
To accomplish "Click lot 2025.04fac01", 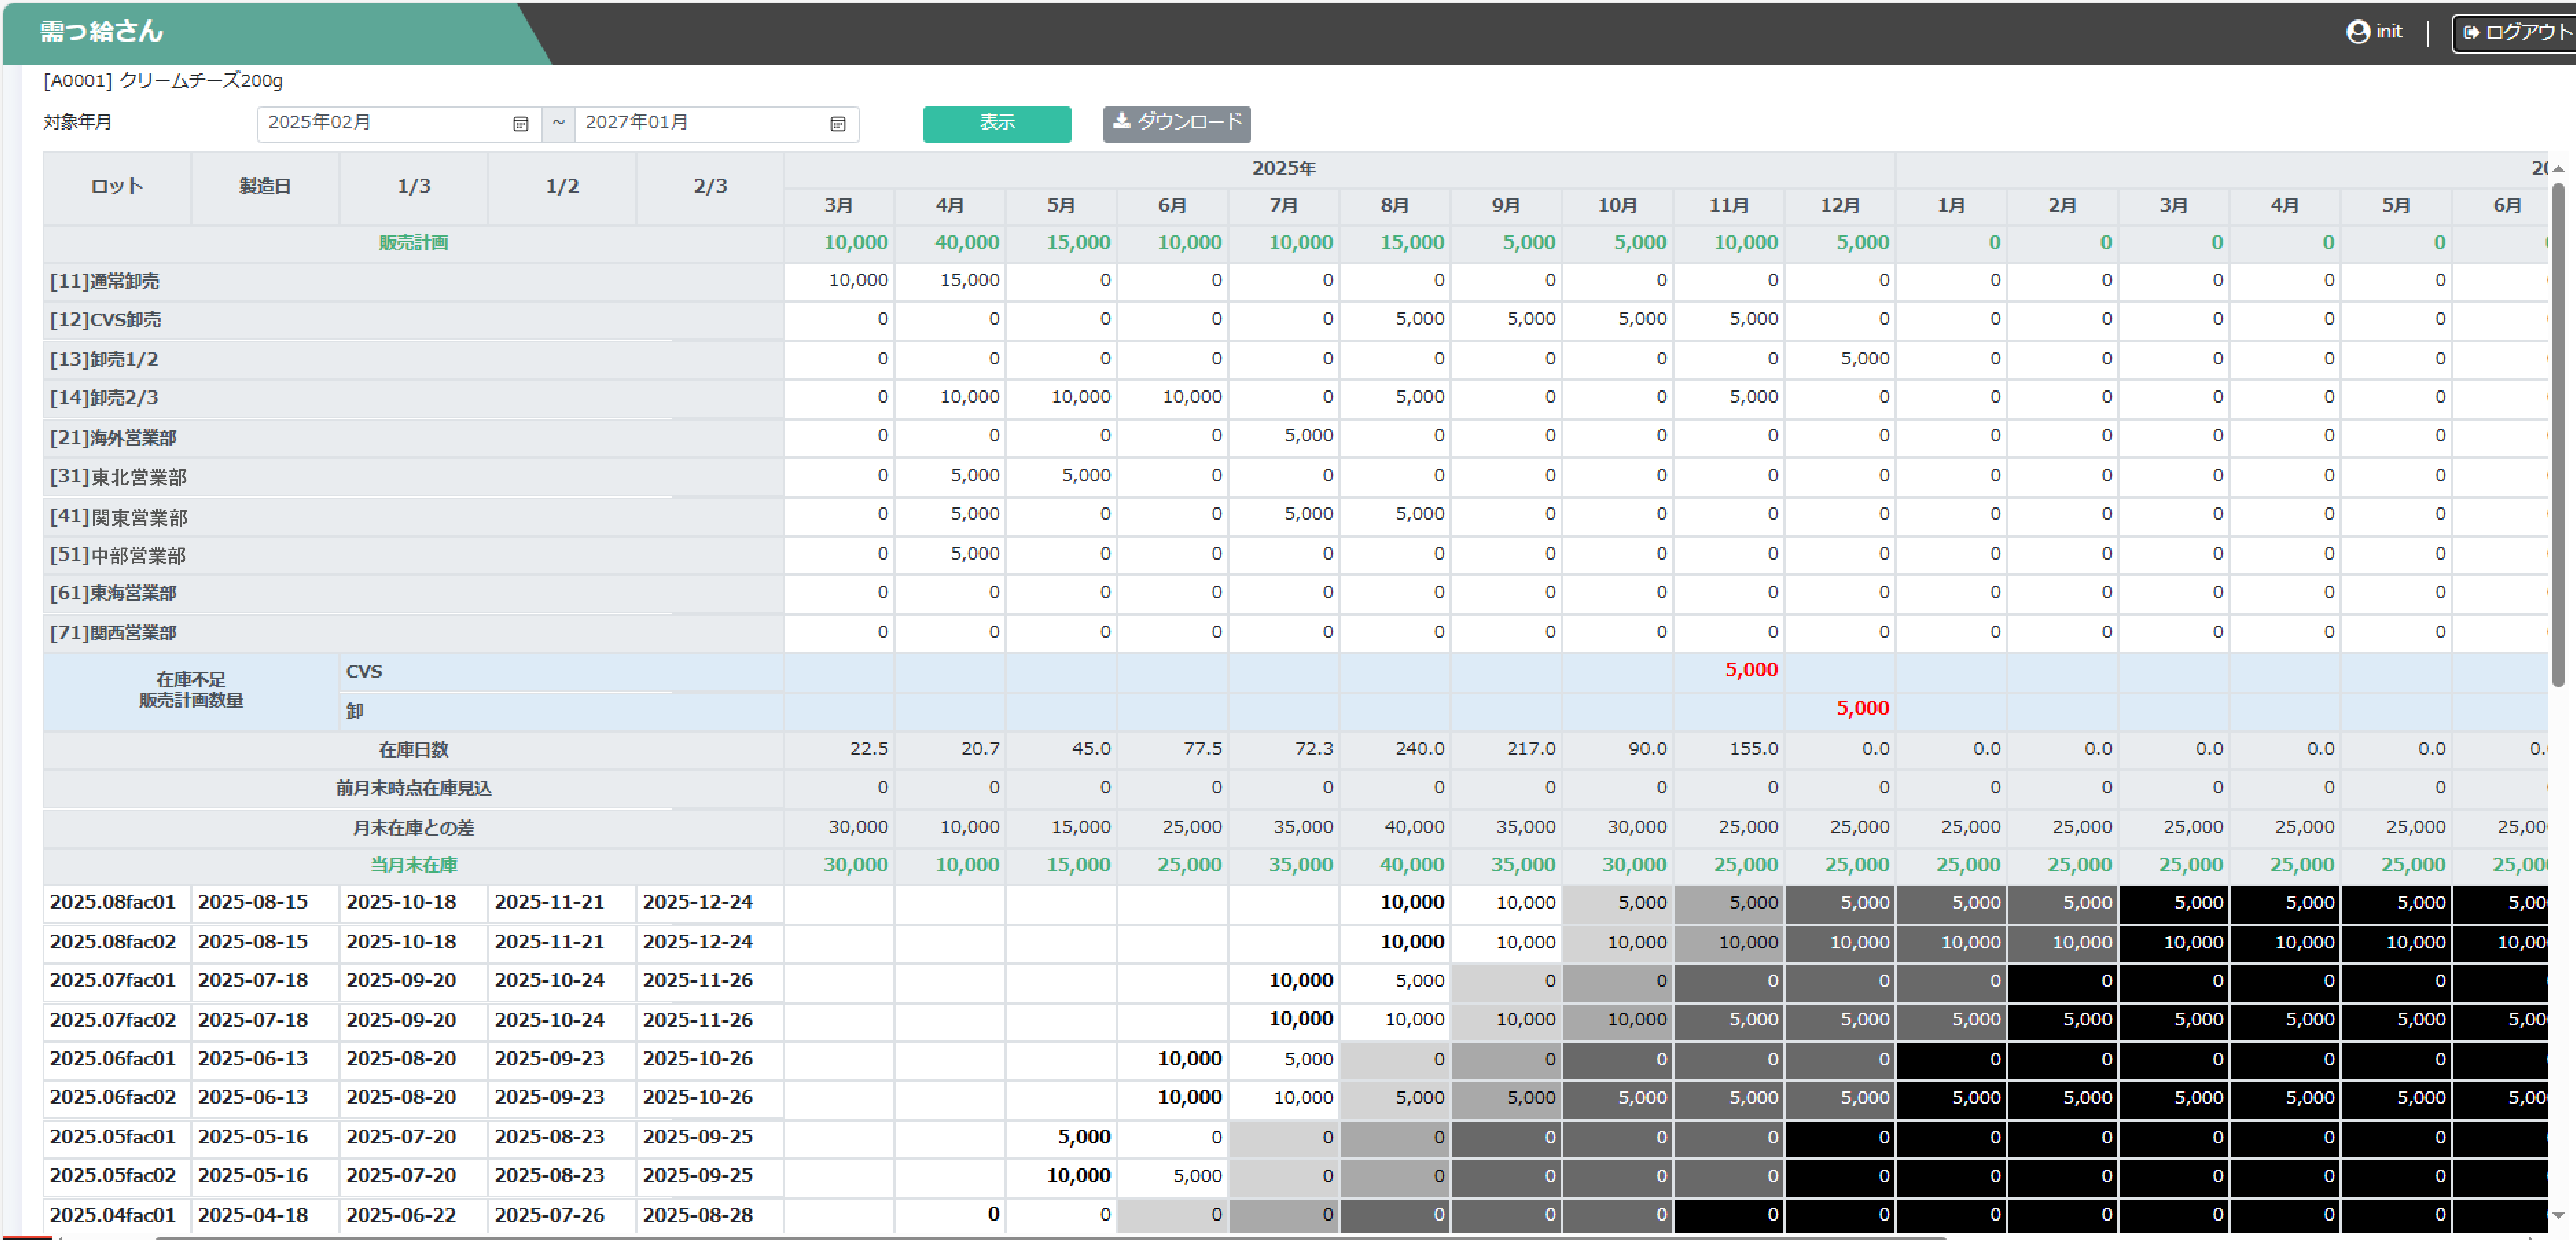I will tap(113, 1216).
